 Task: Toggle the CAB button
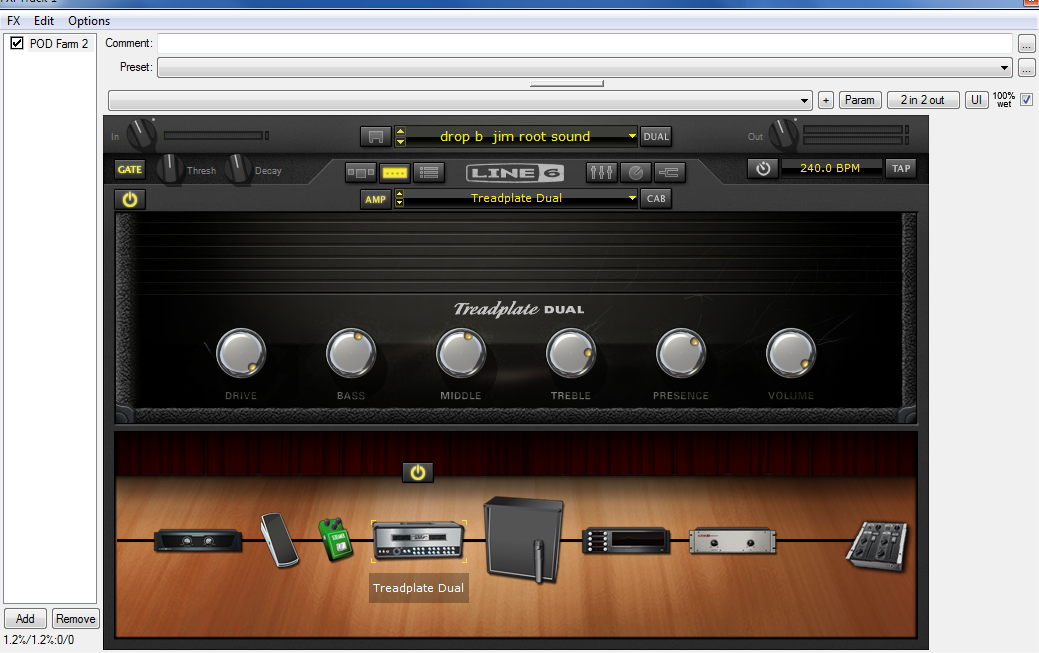click(x=656, y=198)
